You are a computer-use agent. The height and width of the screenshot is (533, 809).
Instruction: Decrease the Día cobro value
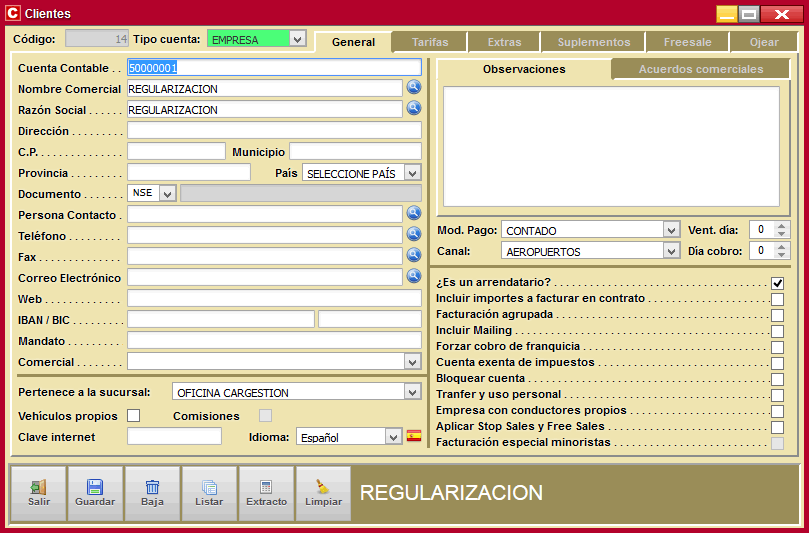click(x=782, y=255)
